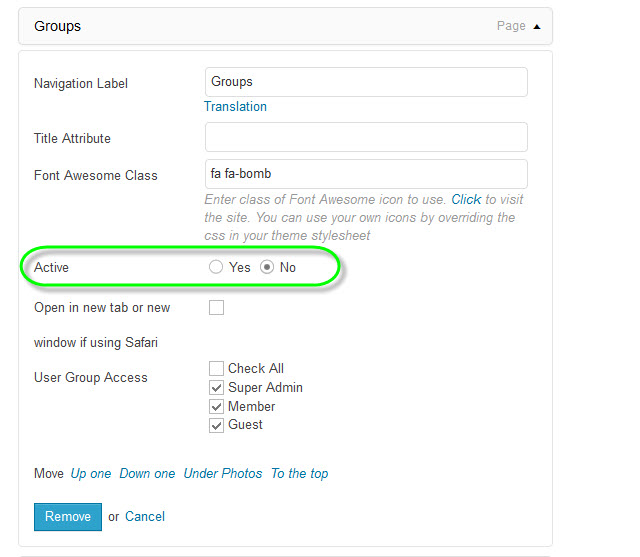Move item with 'Up one' link

click(x=91, y=474)
